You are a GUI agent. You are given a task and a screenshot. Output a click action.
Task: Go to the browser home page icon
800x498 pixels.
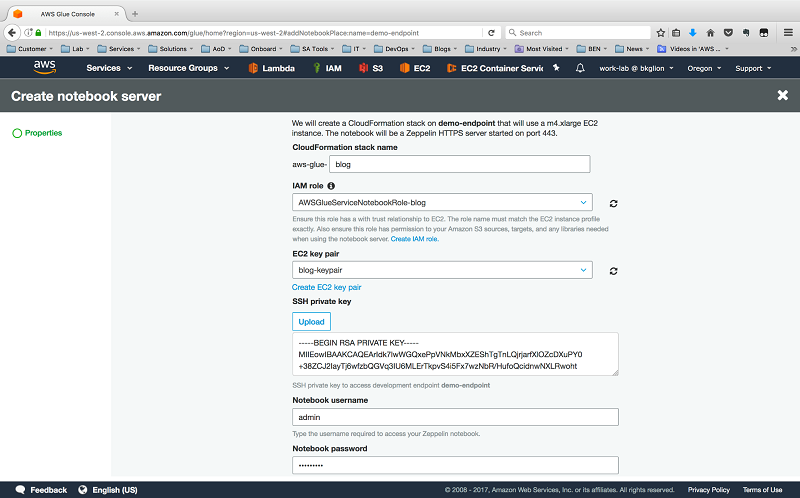click(710, 33)
